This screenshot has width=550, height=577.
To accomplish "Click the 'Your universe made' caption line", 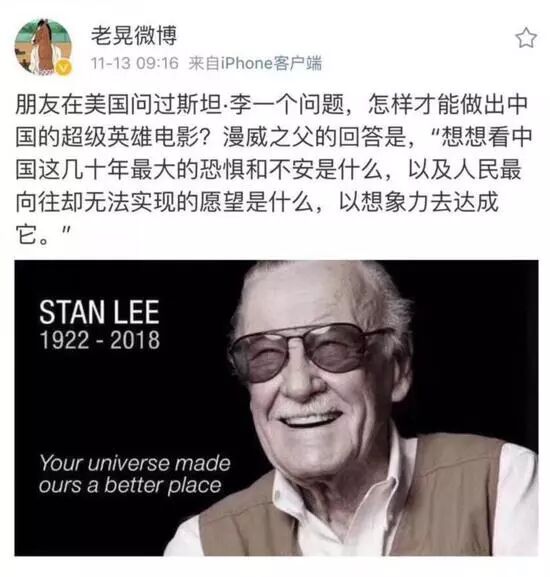I will coord(135,463).
